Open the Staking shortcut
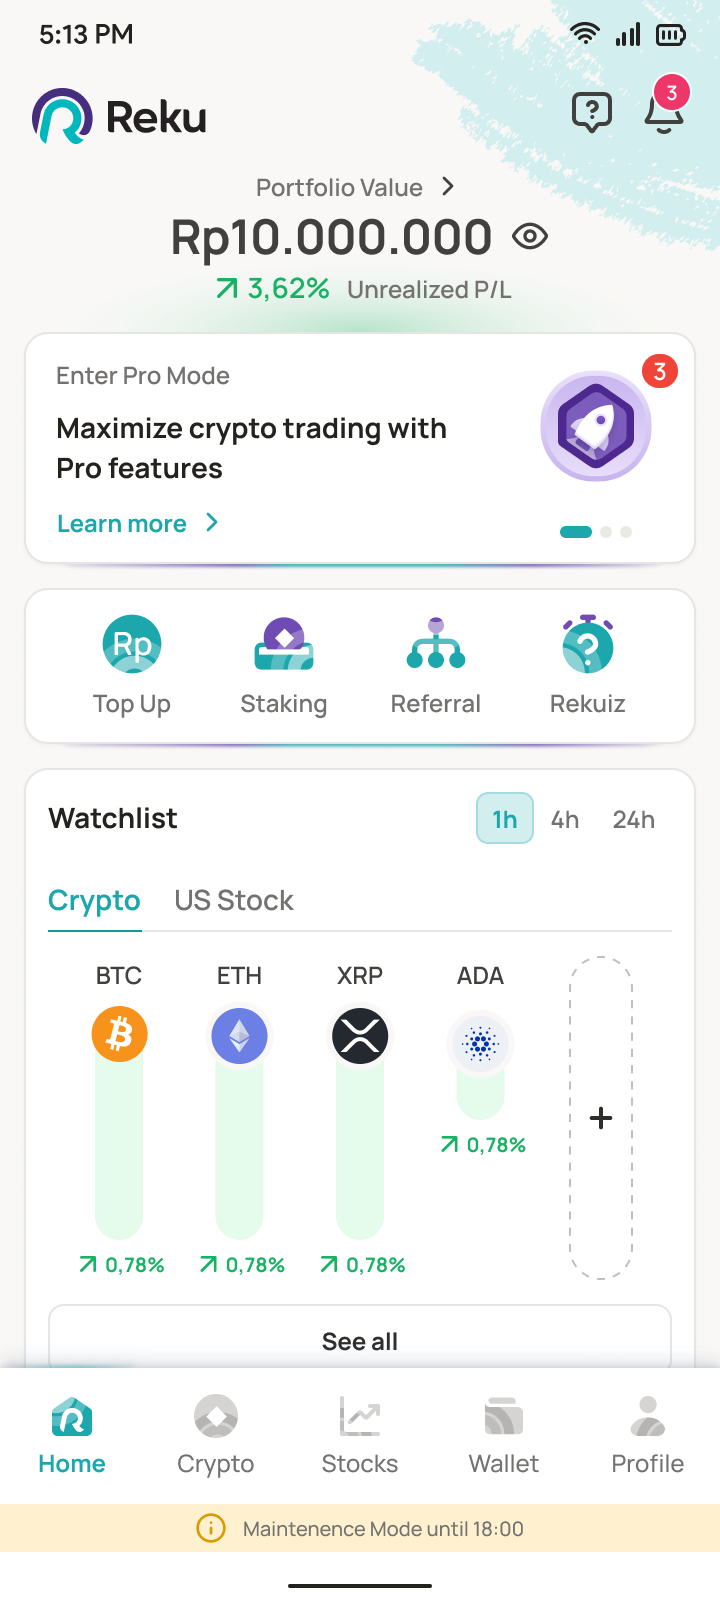Image resolution: width=720 pixels, height=1600 pixels. 284,645
